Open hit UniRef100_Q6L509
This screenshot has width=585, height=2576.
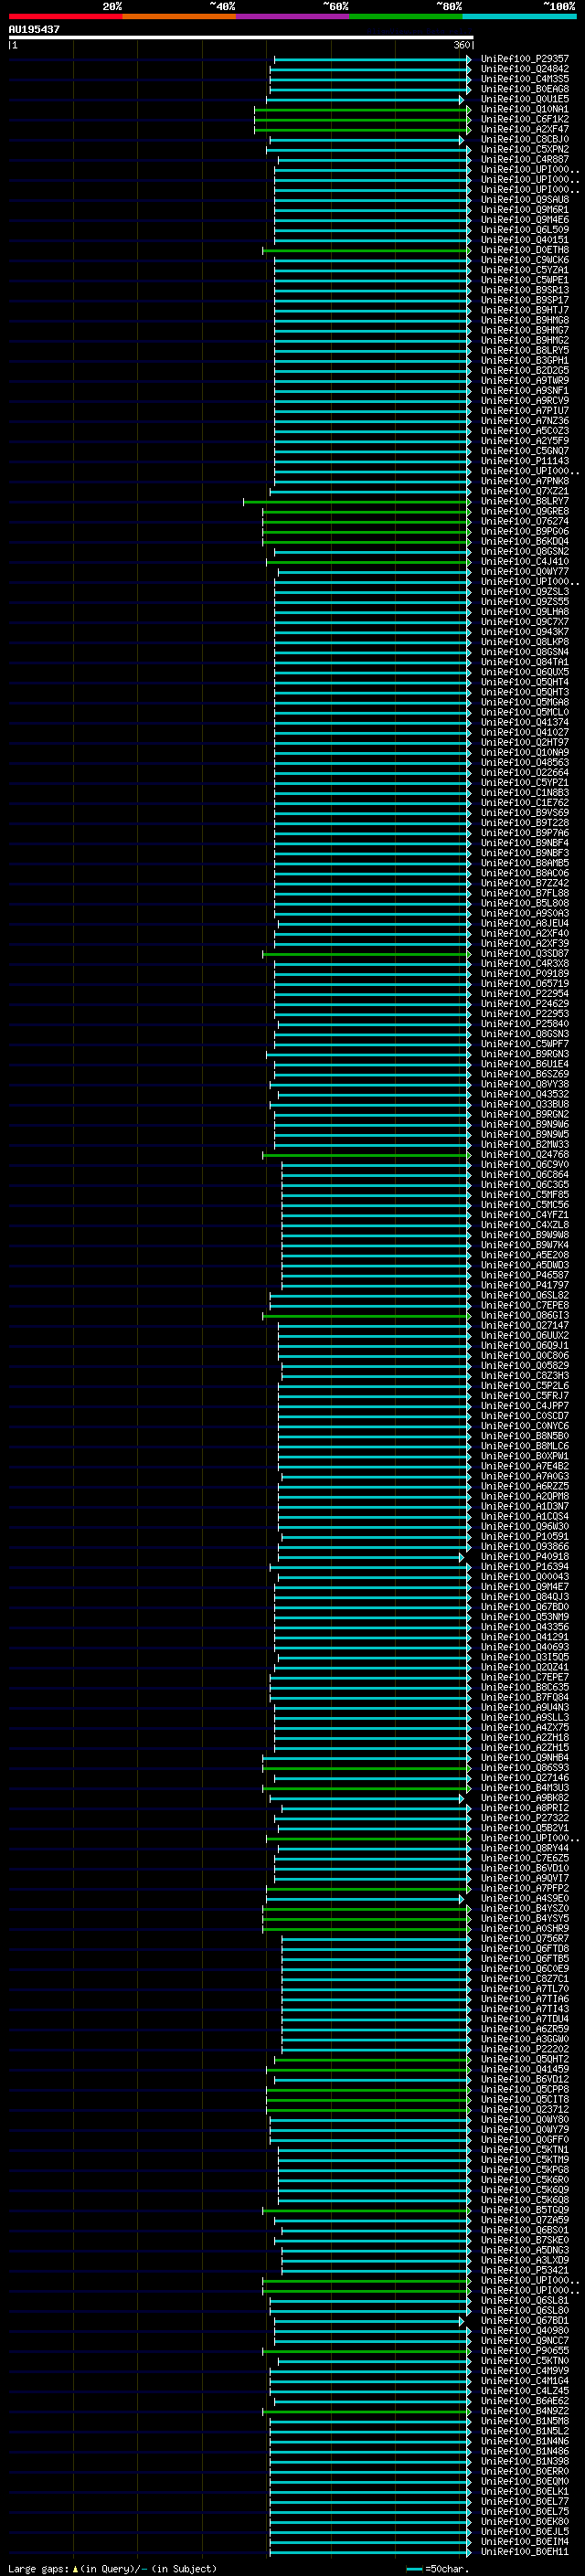(525, 230)
